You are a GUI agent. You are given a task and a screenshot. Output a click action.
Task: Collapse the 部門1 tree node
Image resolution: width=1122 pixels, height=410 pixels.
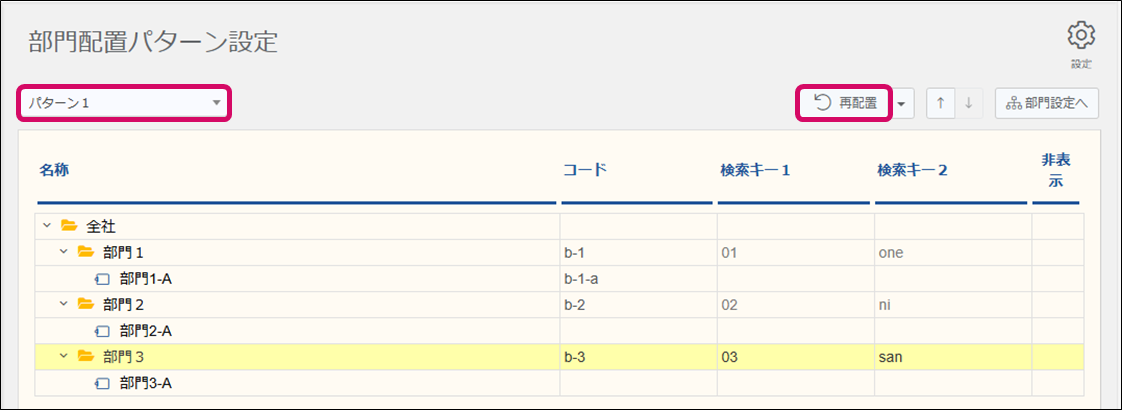(63, 252)
